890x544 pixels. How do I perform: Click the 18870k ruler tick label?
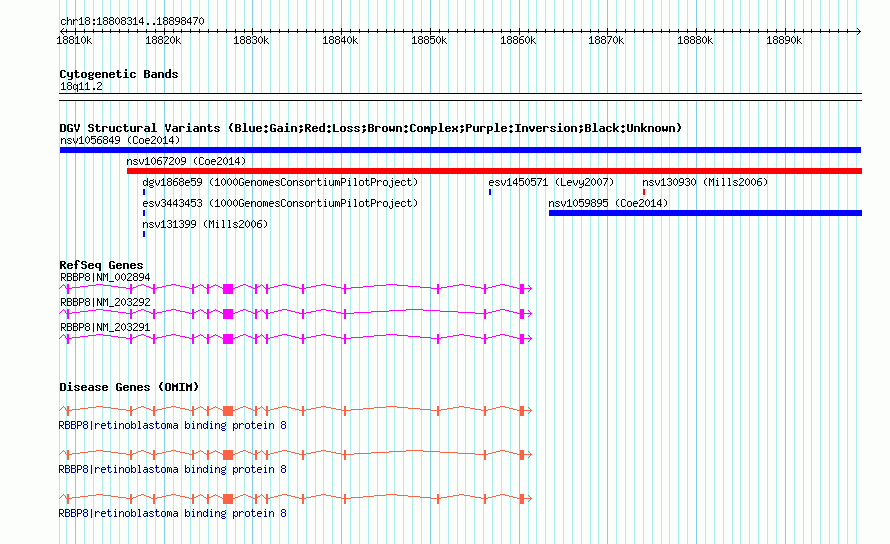click(606, 41)
